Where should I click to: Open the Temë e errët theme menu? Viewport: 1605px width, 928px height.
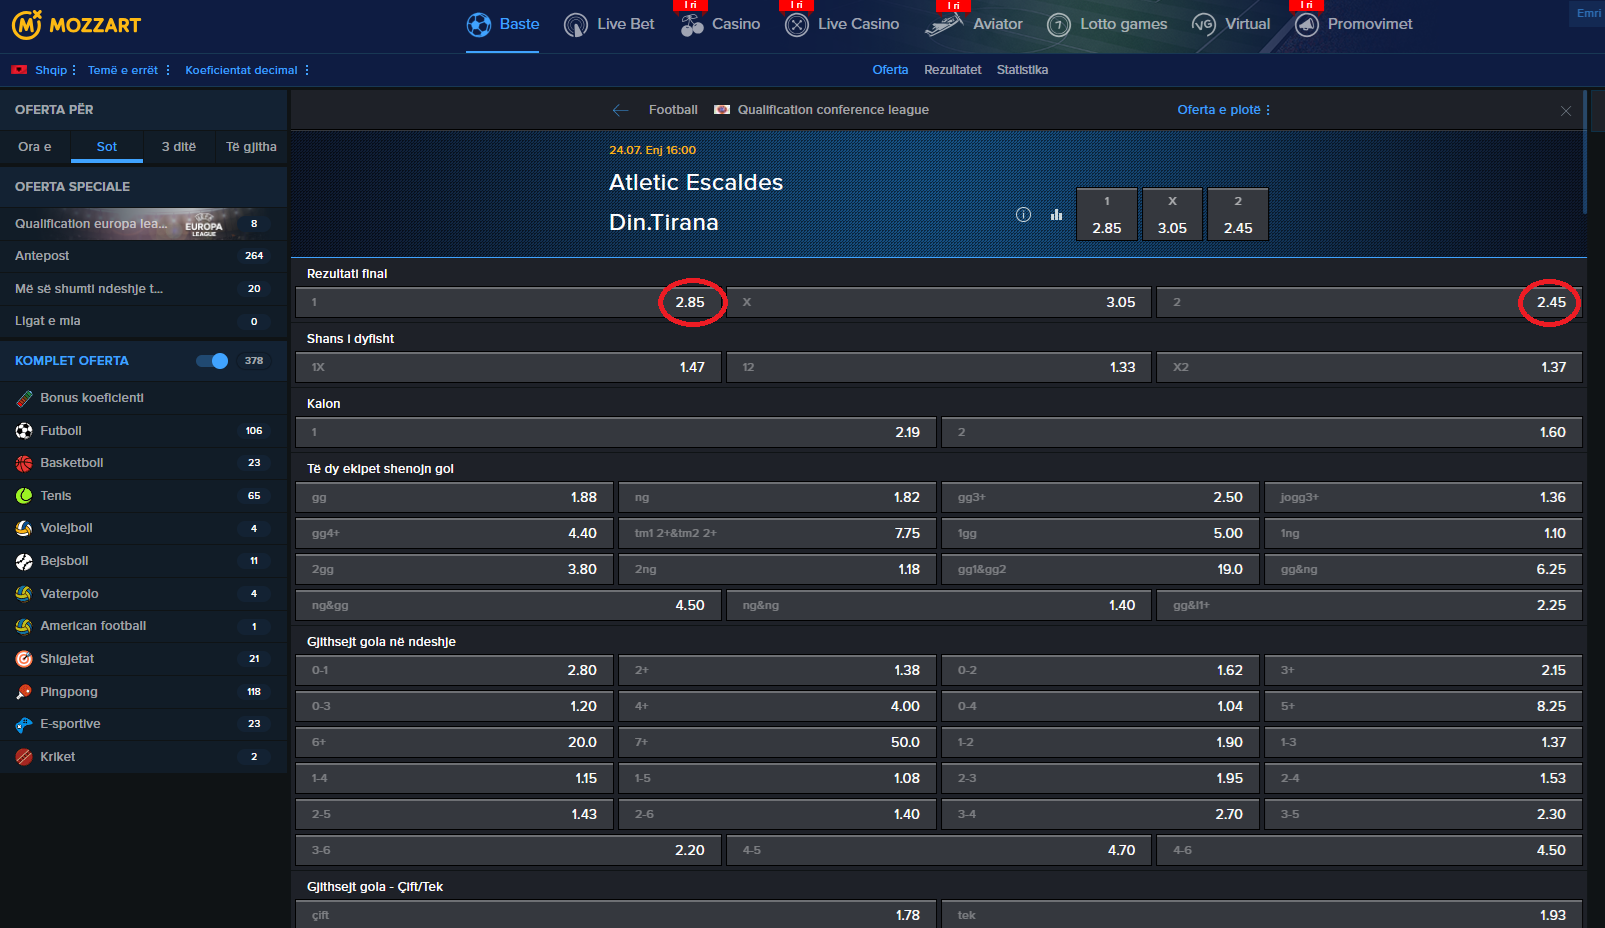pos(129,70)
